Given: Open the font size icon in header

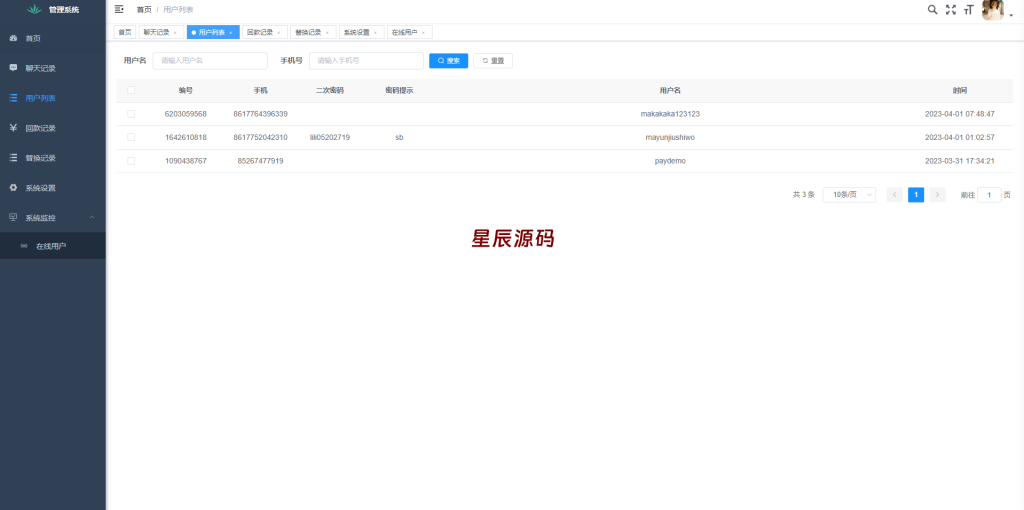Looking at the screenshot, I should (968, 10).
